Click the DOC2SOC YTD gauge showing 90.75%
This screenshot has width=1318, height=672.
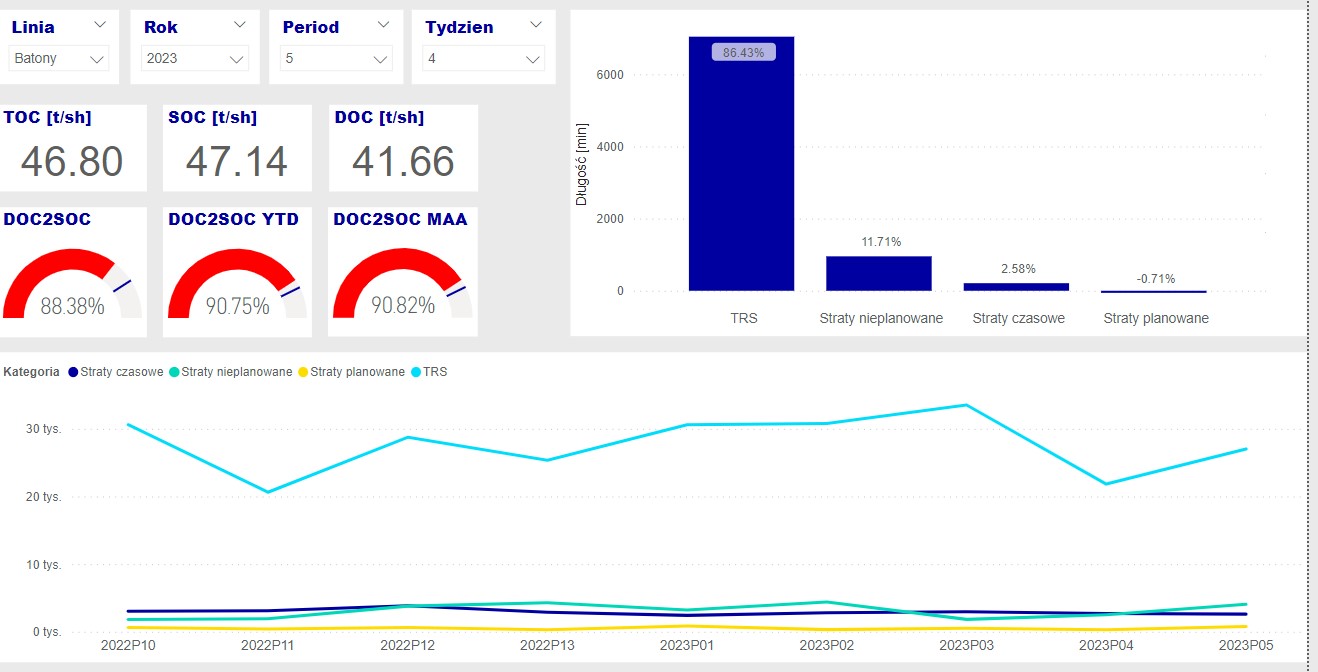237,285
